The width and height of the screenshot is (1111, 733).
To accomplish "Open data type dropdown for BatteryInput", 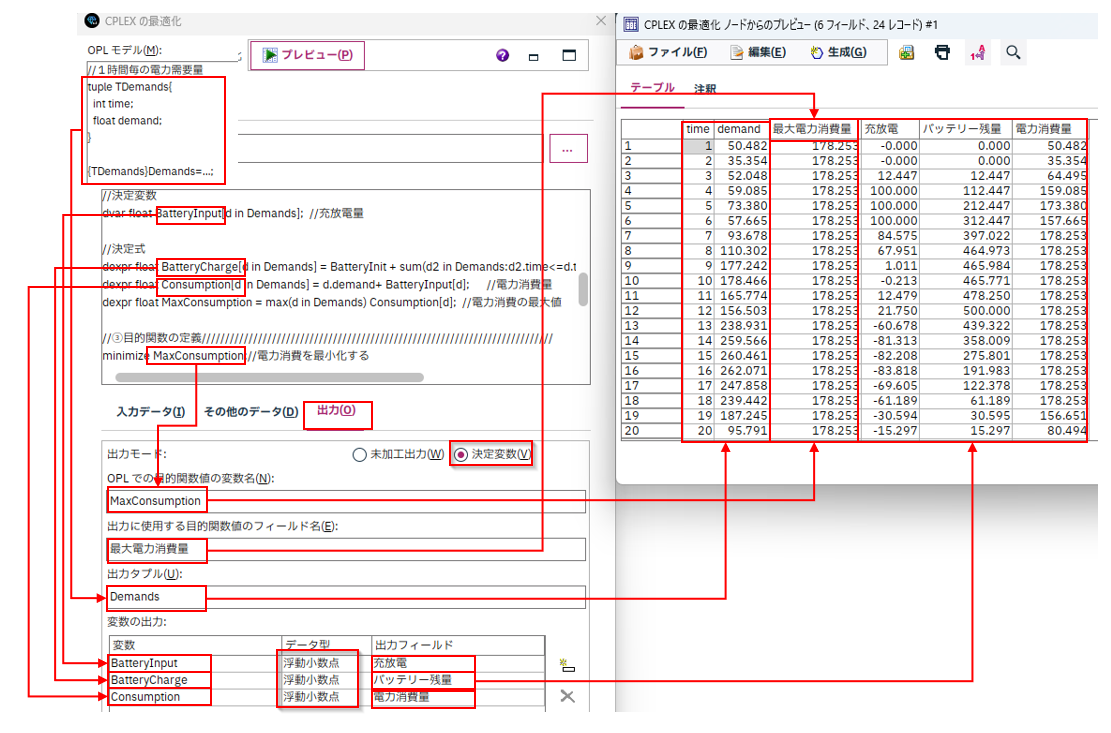I will click(326, 663).
